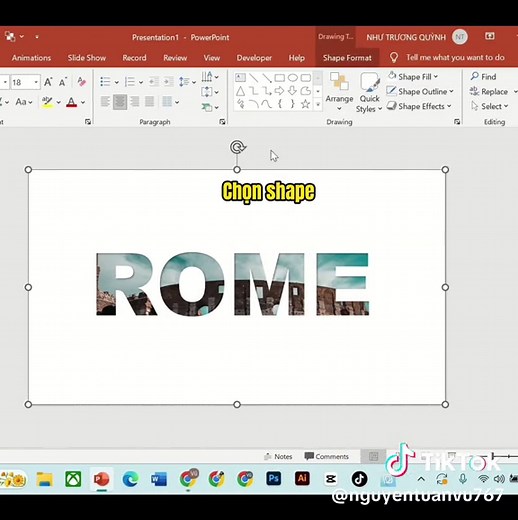Select the Elbow Connector shape
Image resolution: width=518 pixels, height=520 pixels.
(254, 91)
